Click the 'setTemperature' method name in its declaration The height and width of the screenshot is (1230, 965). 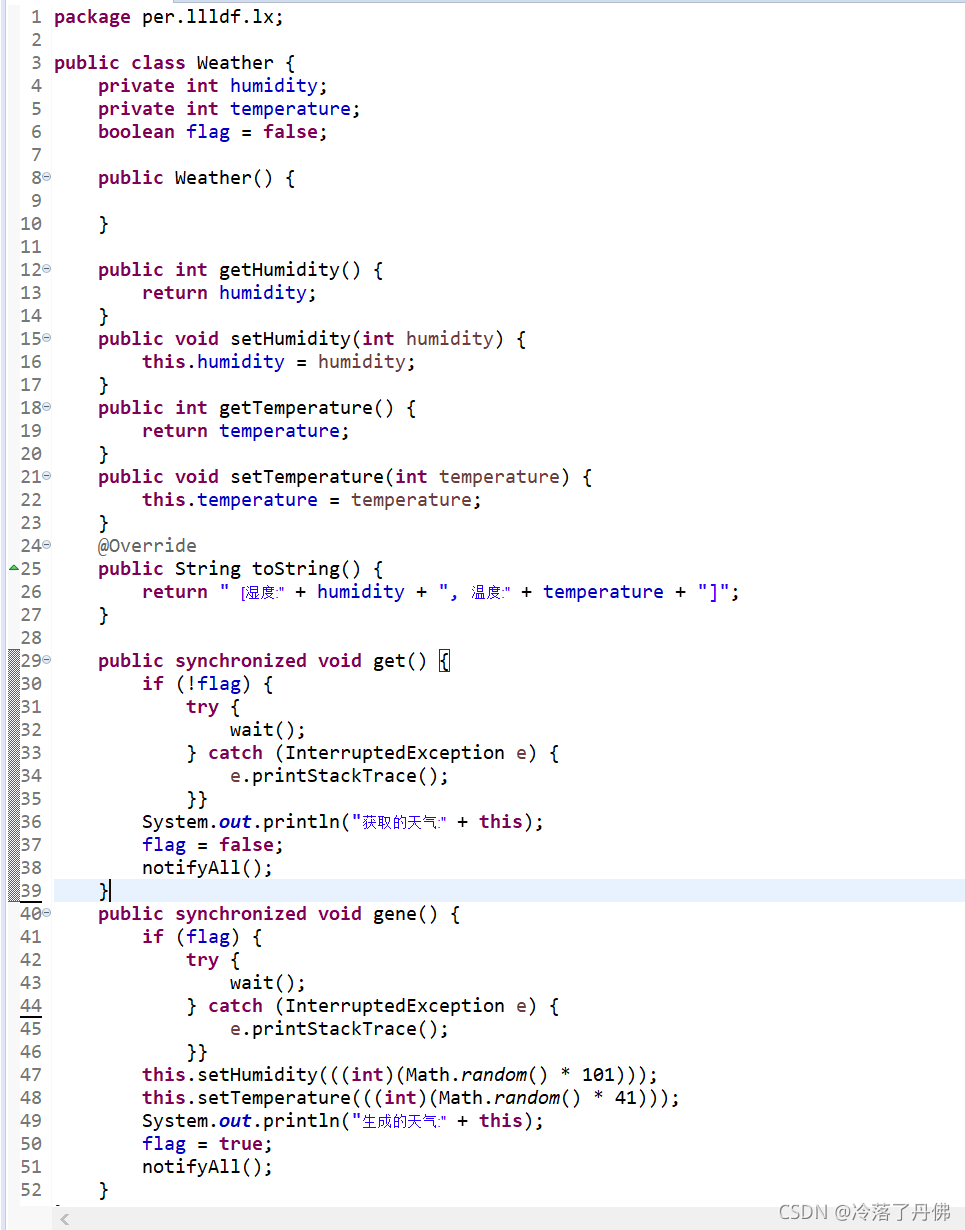pos(307,477)
